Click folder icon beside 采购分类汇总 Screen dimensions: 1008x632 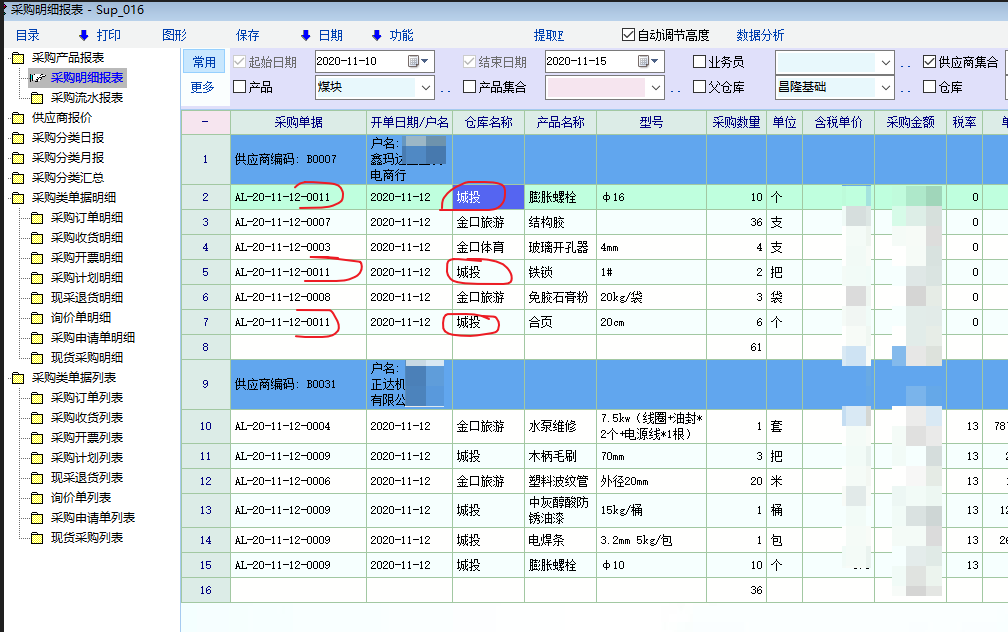click(18, 178)
